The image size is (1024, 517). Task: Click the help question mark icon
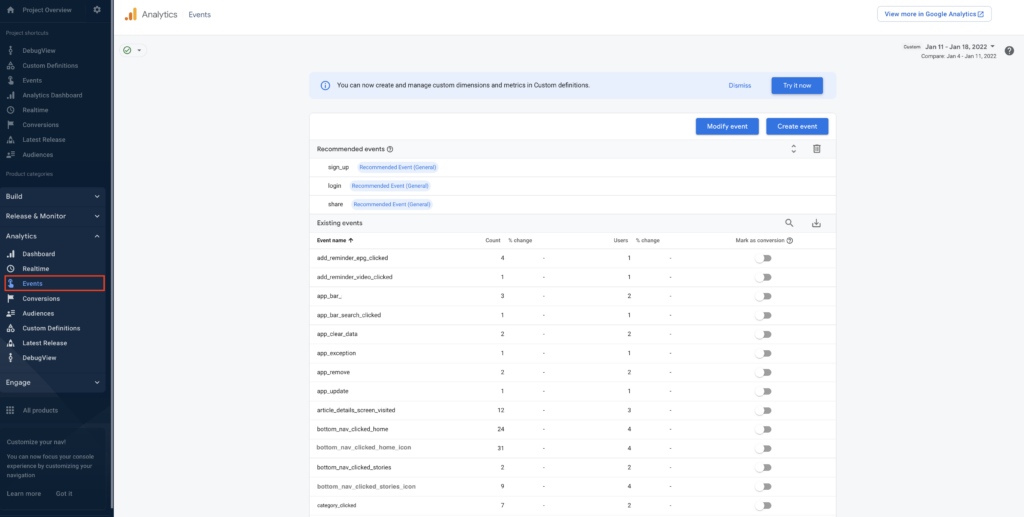(1009, 51)
